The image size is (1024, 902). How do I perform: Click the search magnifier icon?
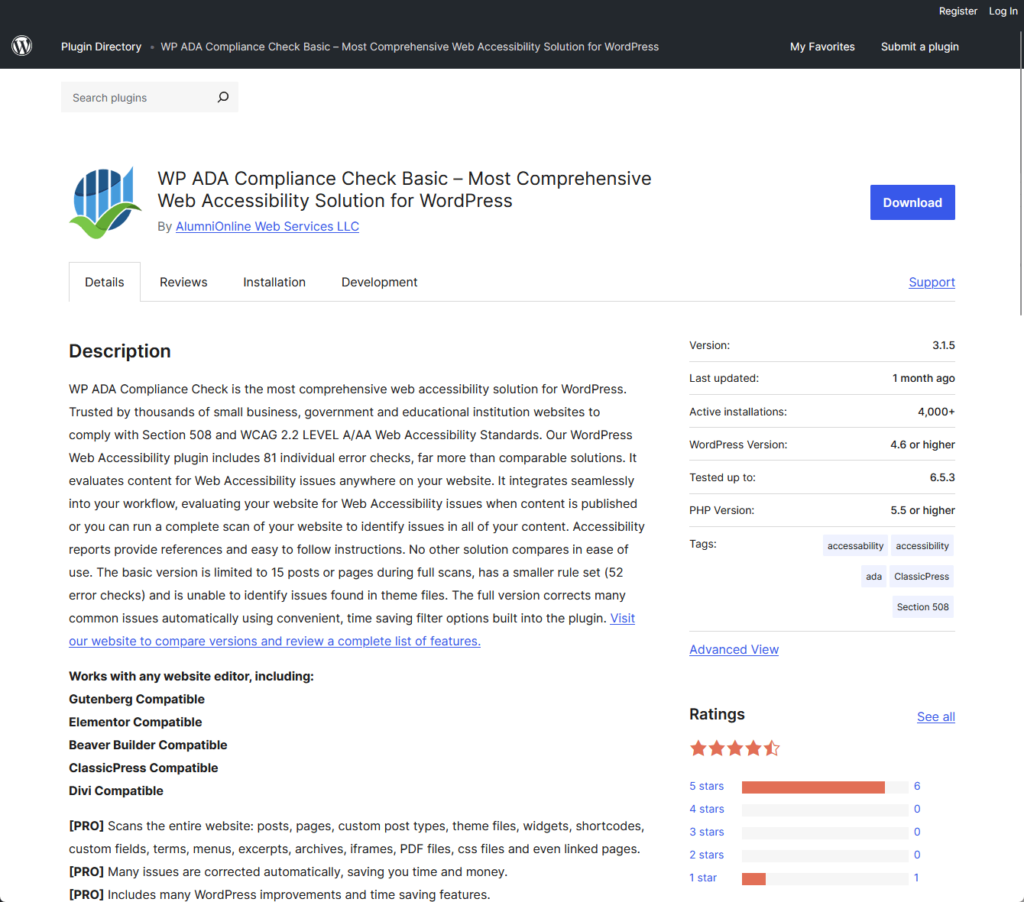(x=223, y=97)
